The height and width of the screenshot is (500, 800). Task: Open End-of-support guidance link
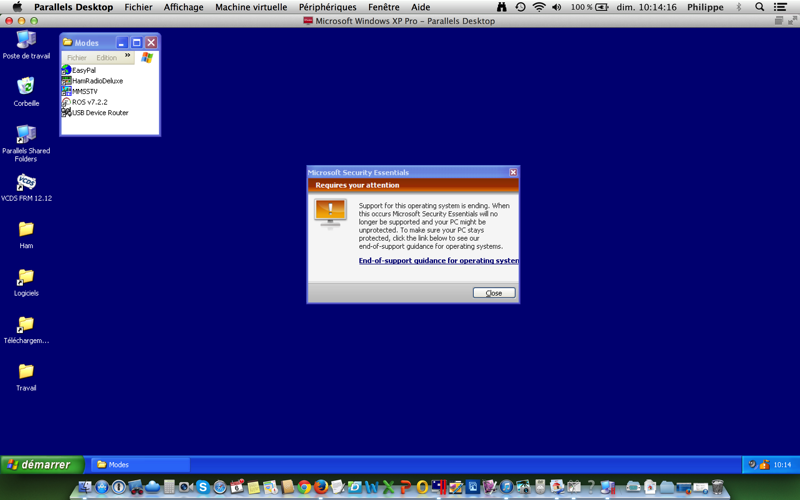pyautogui.click(x=438, y=260)
